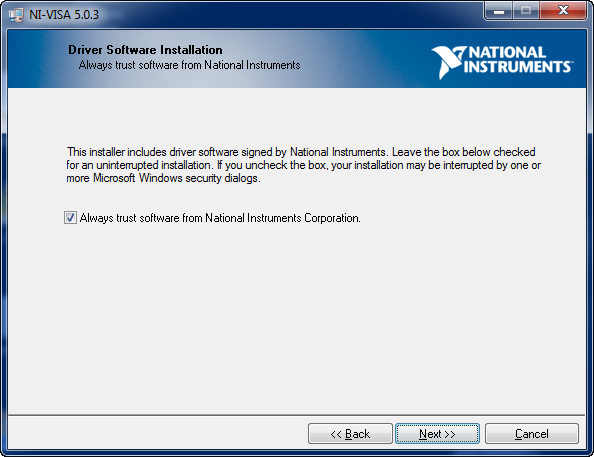
Task: Click the paragraph starting 'This installer includes driver software'
Action: point(303,165)
